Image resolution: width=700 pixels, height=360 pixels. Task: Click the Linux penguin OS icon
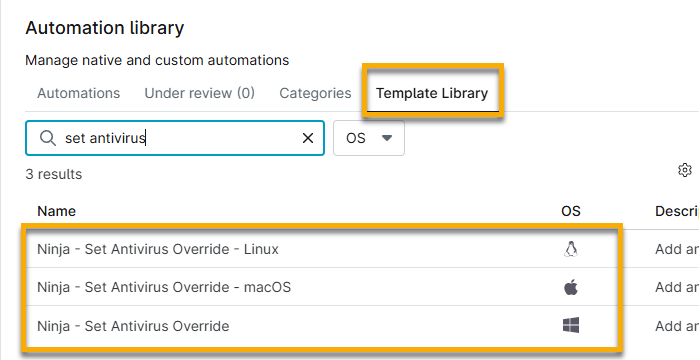(571, 249)
